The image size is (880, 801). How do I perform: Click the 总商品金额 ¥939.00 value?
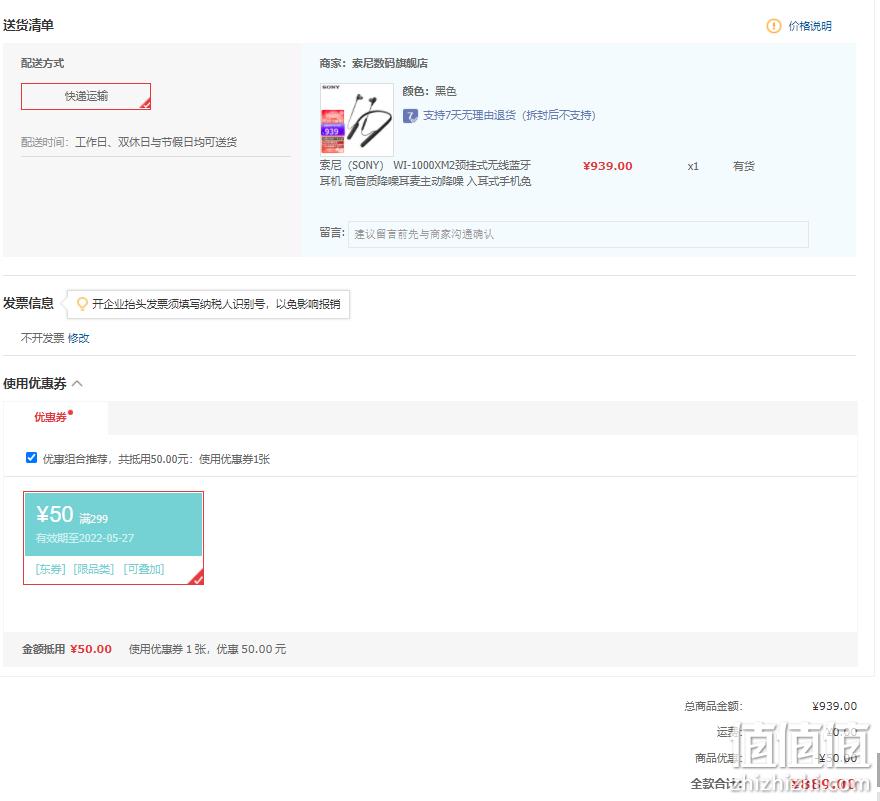(x=835, y=706)
